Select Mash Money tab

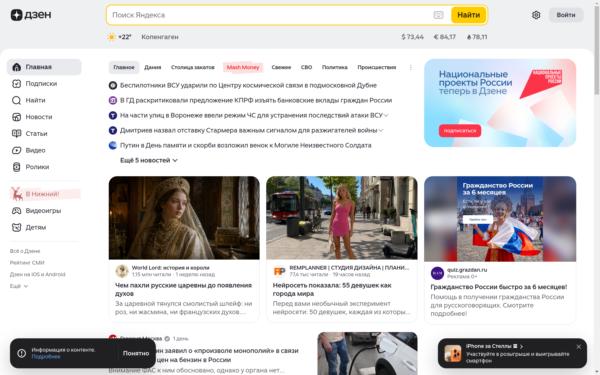coord(243,67)
